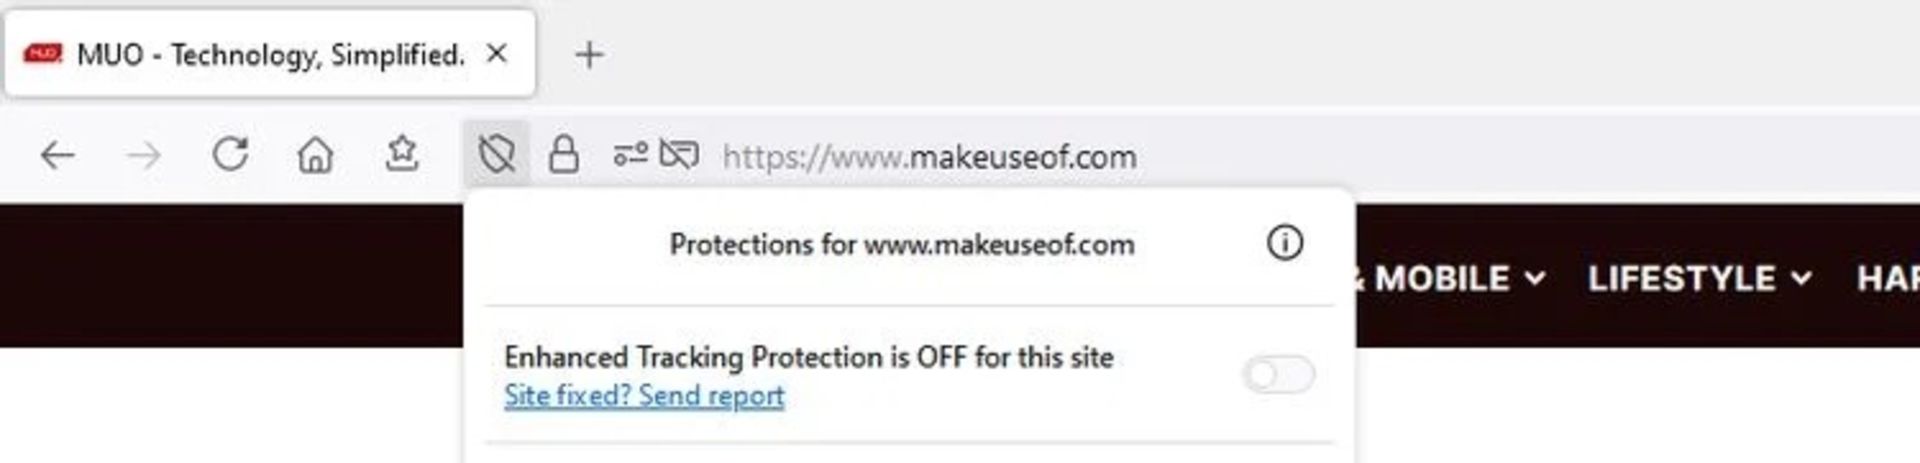Click the forward navigation arrow

[145, 156]
